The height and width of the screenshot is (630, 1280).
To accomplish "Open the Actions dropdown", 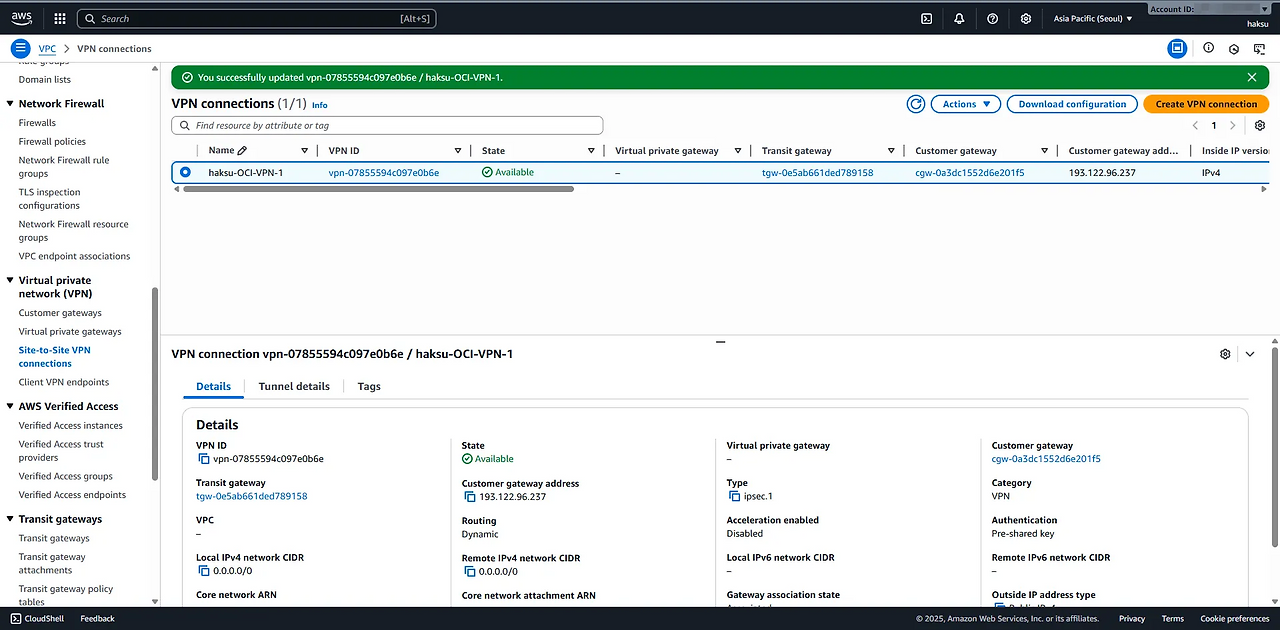I will 965,104.
